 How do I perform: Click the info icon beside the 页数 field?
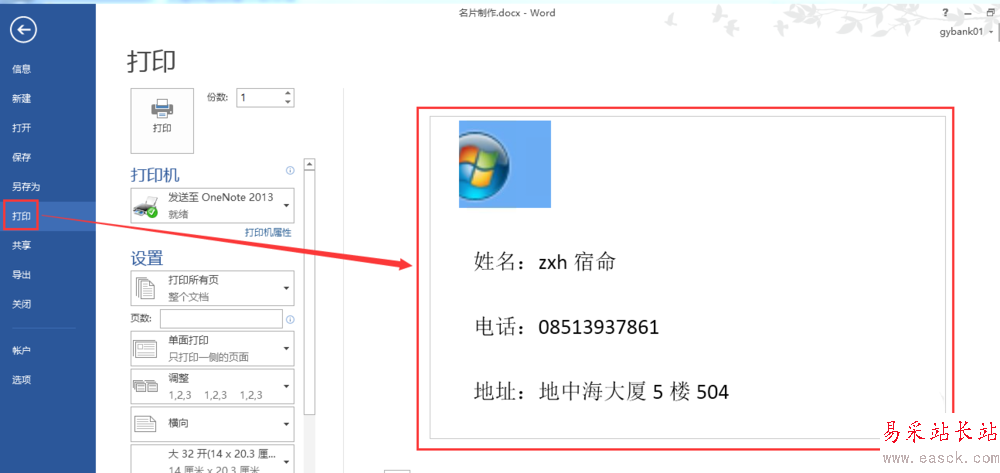[x=290, y=319]
